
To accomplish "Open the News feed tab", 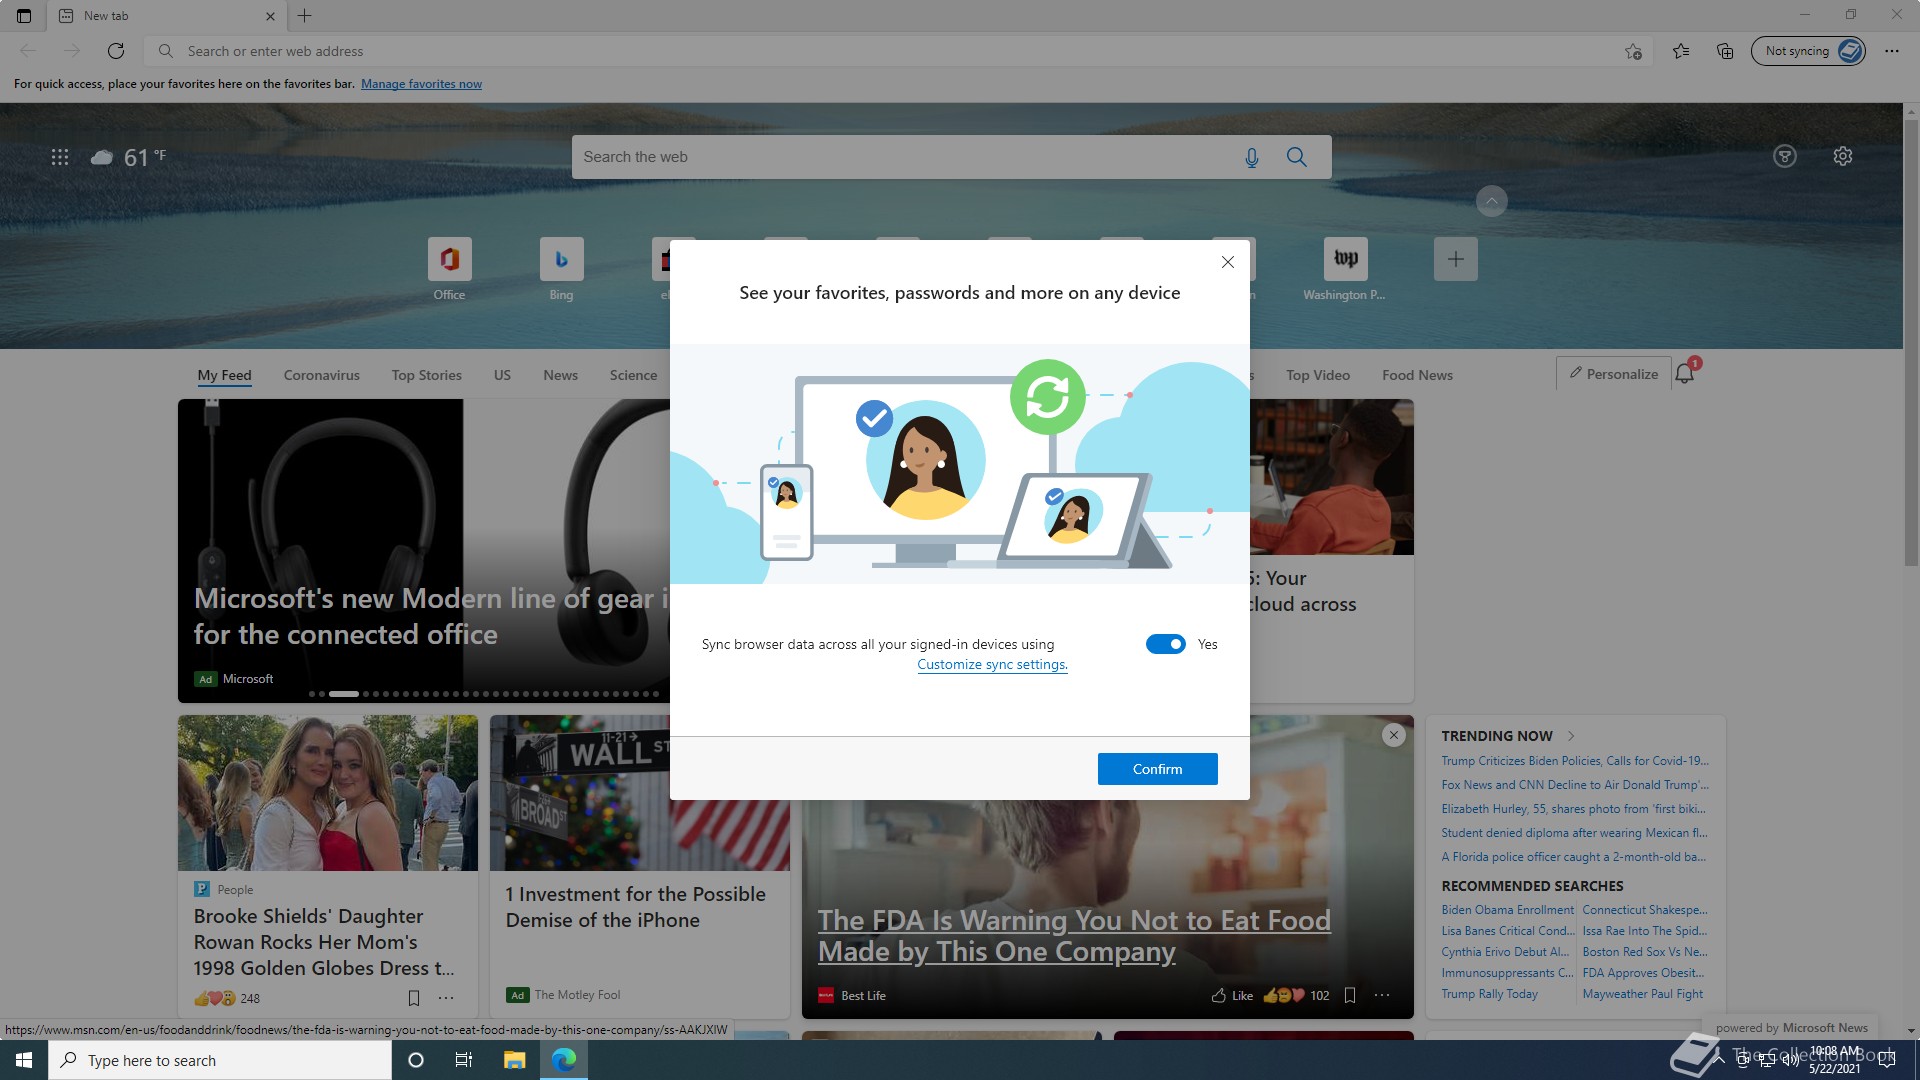I will 560,375.
